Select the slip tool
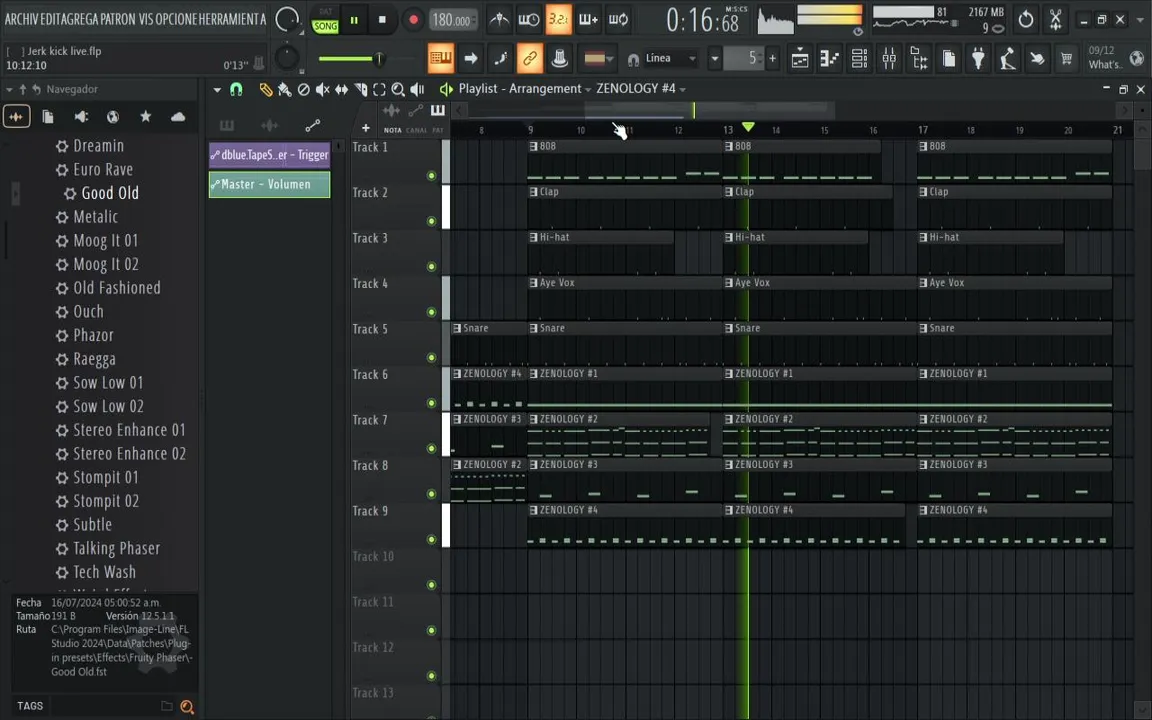This screenshot has width=1152, height=720. click(342, 90)
